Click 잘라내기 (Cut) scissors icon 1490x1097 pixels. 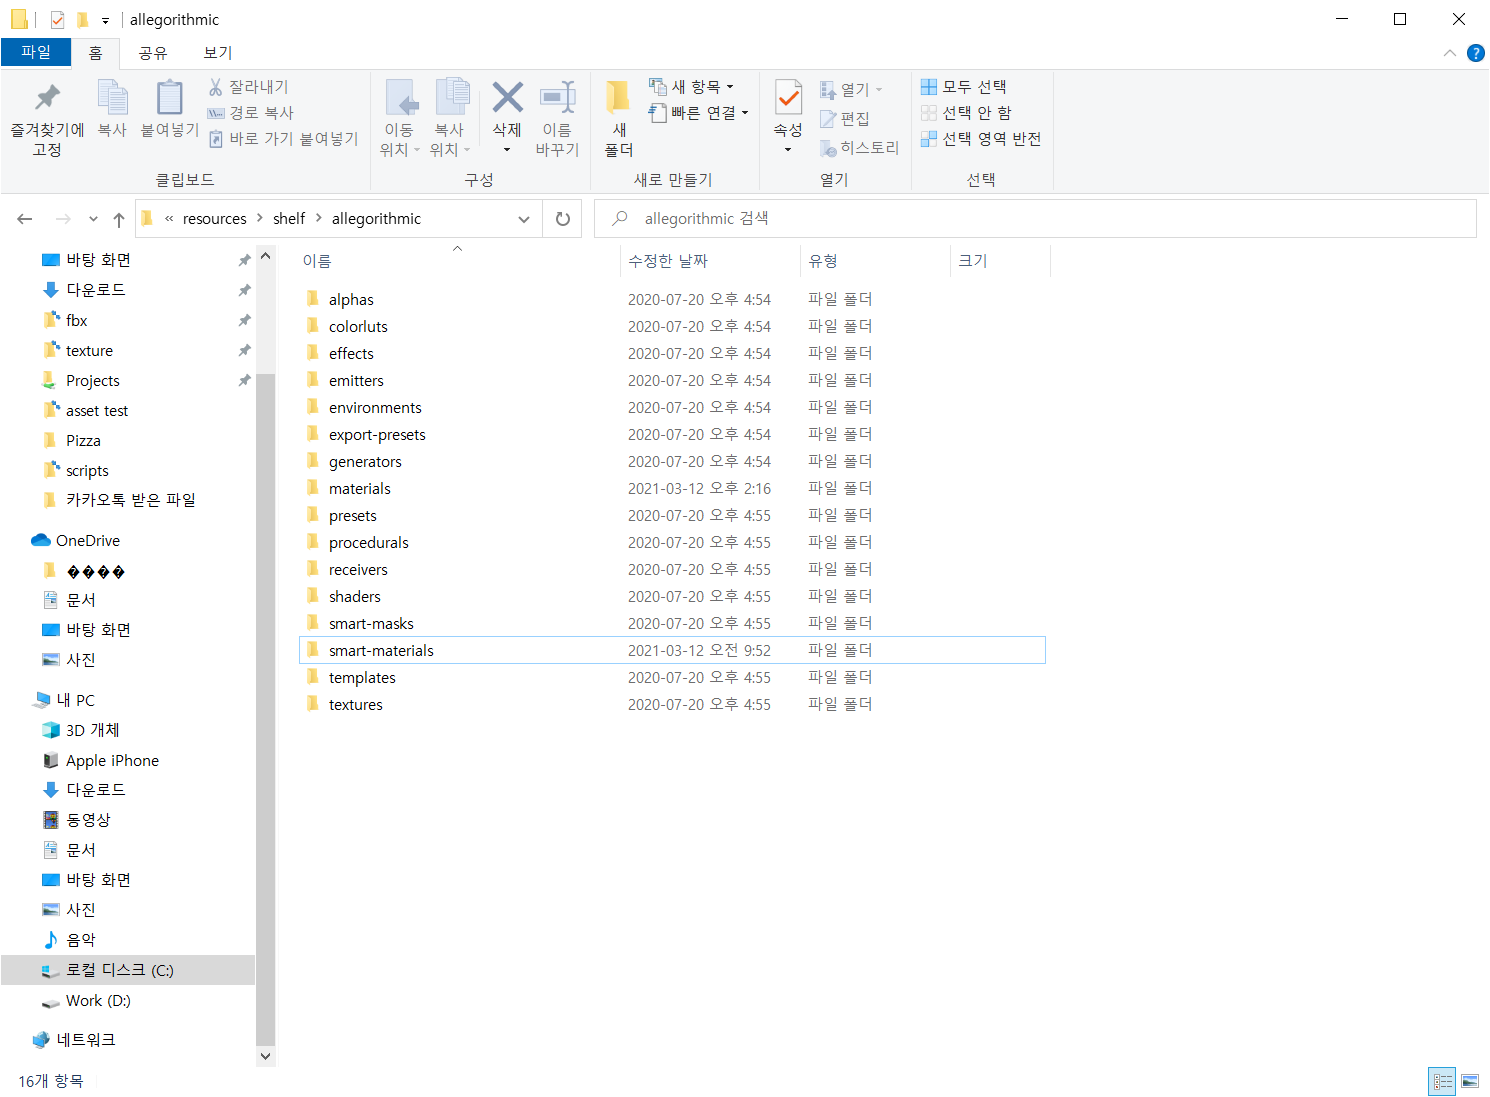point(215,87)
